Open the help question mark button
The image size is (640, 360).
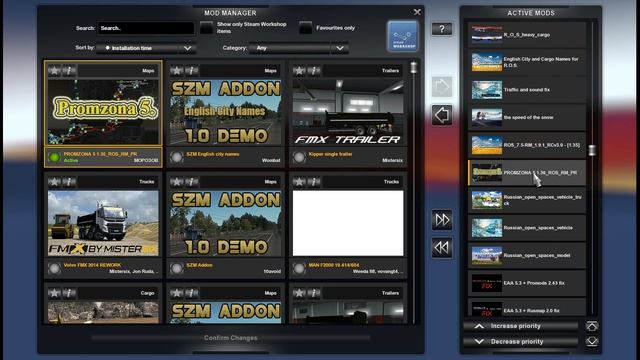coord(442,29)
